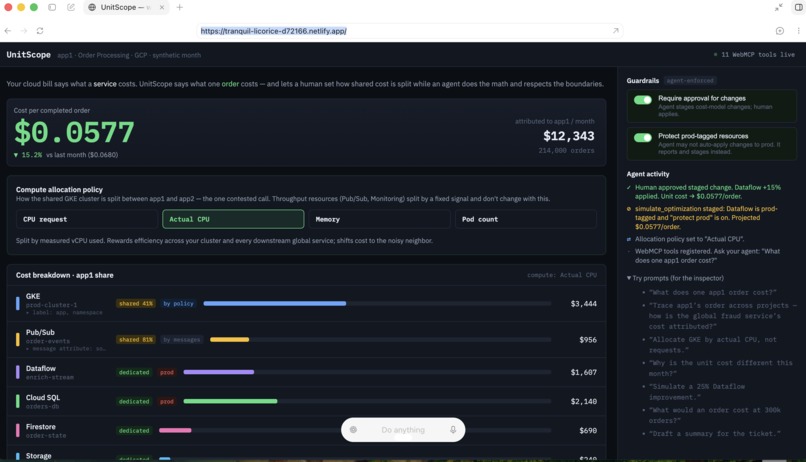The image size is (806, 462).
Task: Select Actual CPU allocation policy
Action: tap(233, 219)
